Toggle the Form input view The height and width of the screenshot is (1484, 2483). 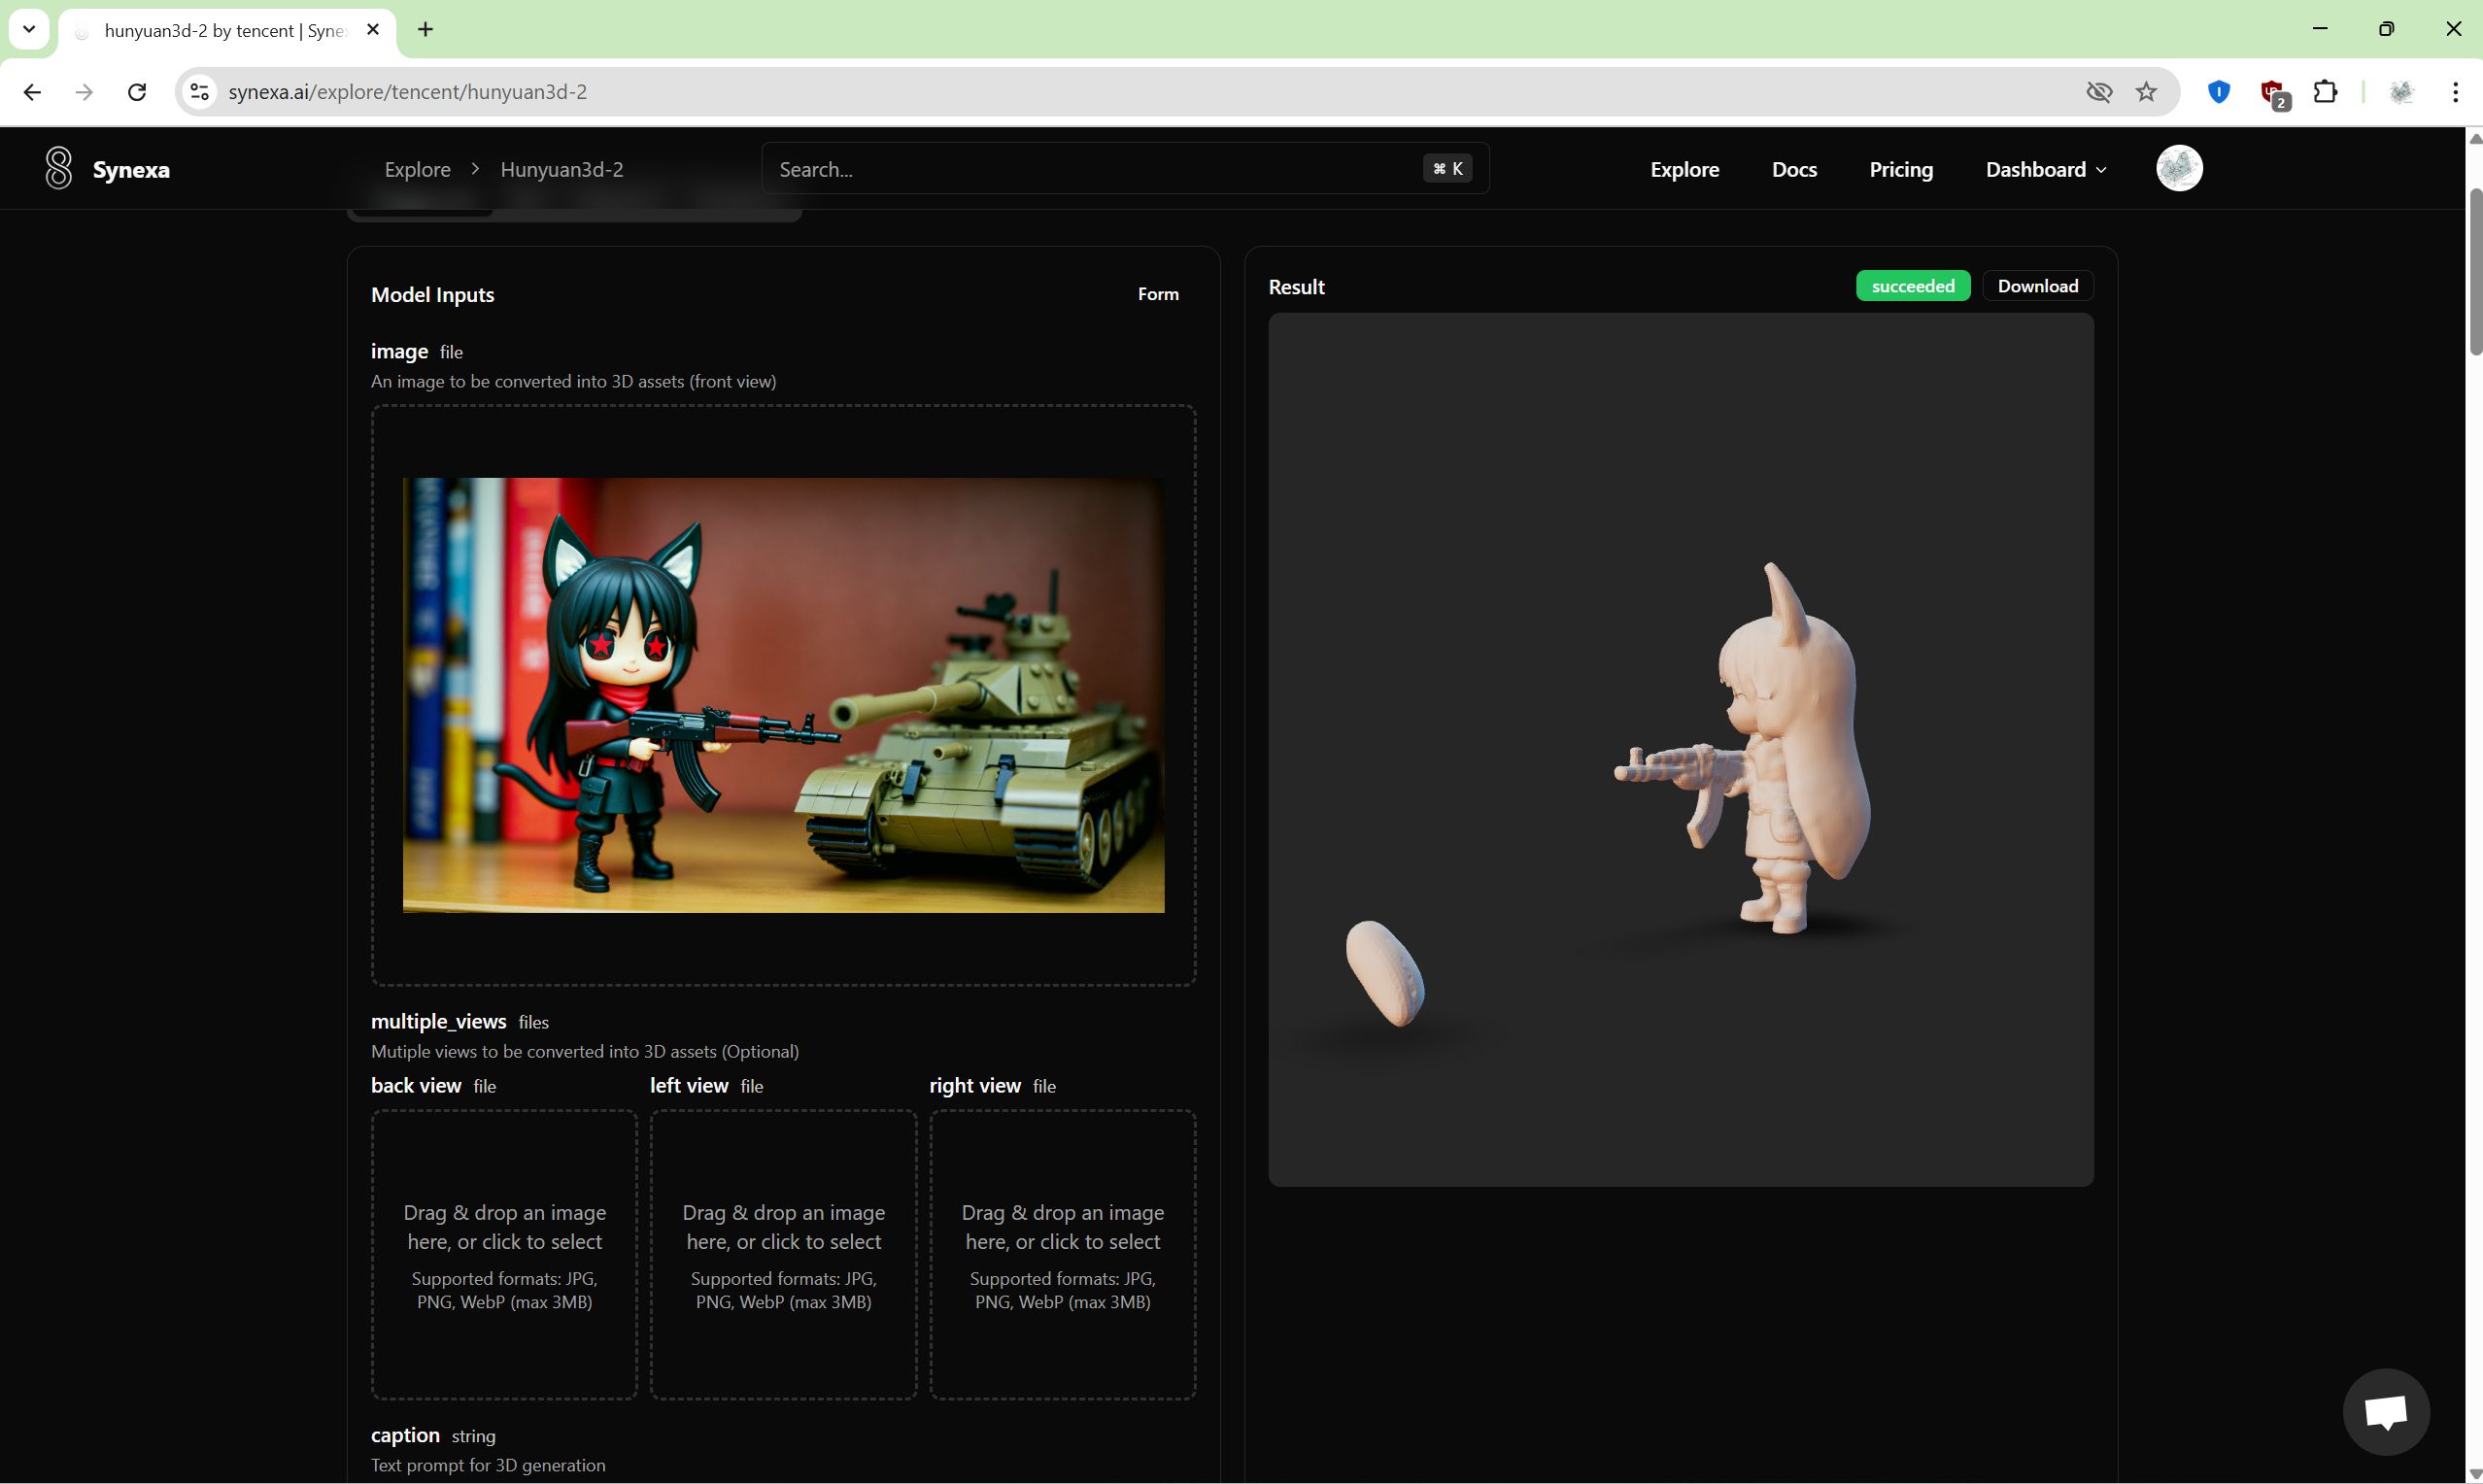(x=1157, y=294)
